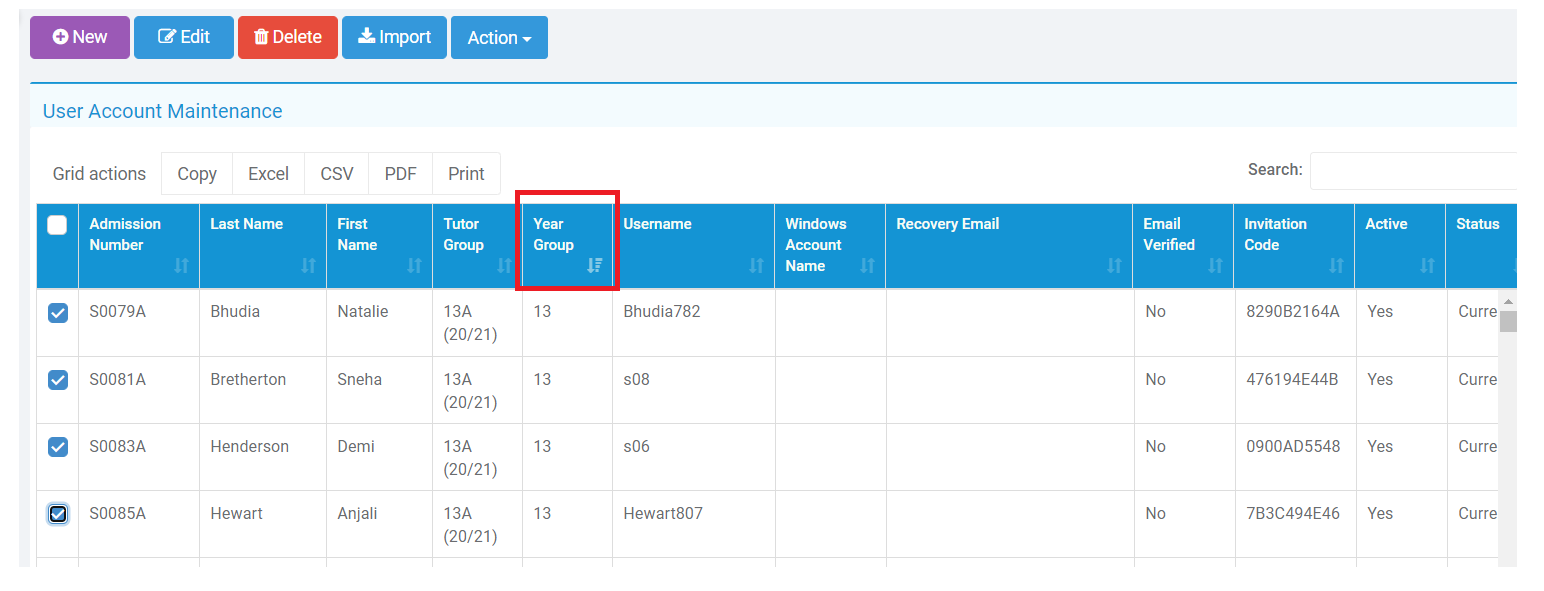The height and width of the screenshot is (591, 1544).
Task: Toggle the select-all header checkbox
Action: tap(57, 226)
